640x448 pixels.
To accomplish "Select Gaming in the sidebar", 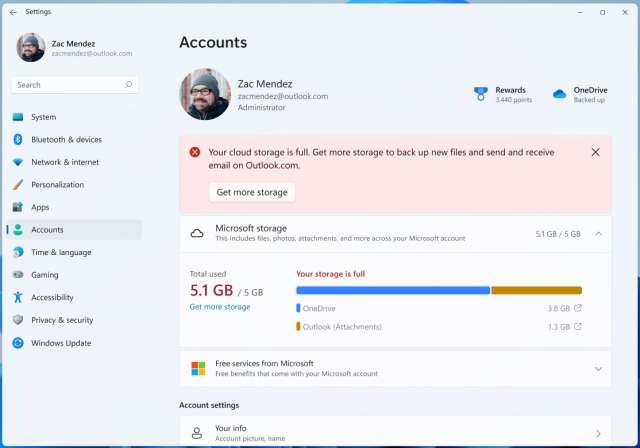I will coord(45,275).
